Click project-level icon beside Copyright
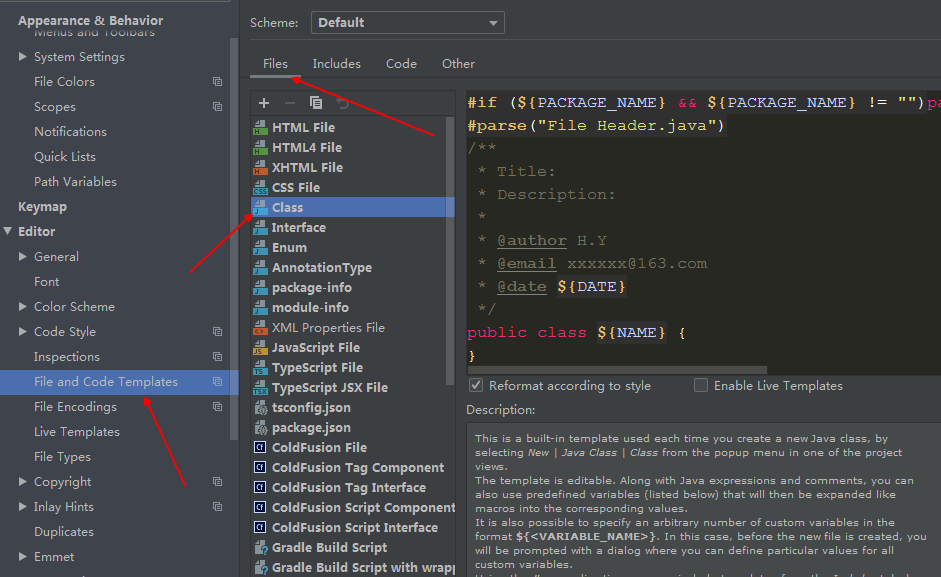 pyautogui.click(x=217, y=482)
